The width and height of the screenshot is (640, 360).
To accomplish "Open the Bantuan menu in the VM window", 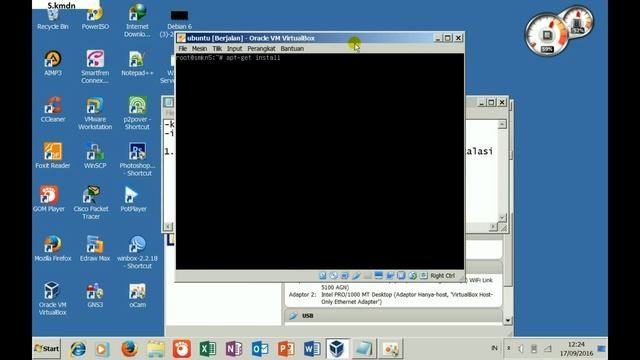I will click(x=292, y=48).
